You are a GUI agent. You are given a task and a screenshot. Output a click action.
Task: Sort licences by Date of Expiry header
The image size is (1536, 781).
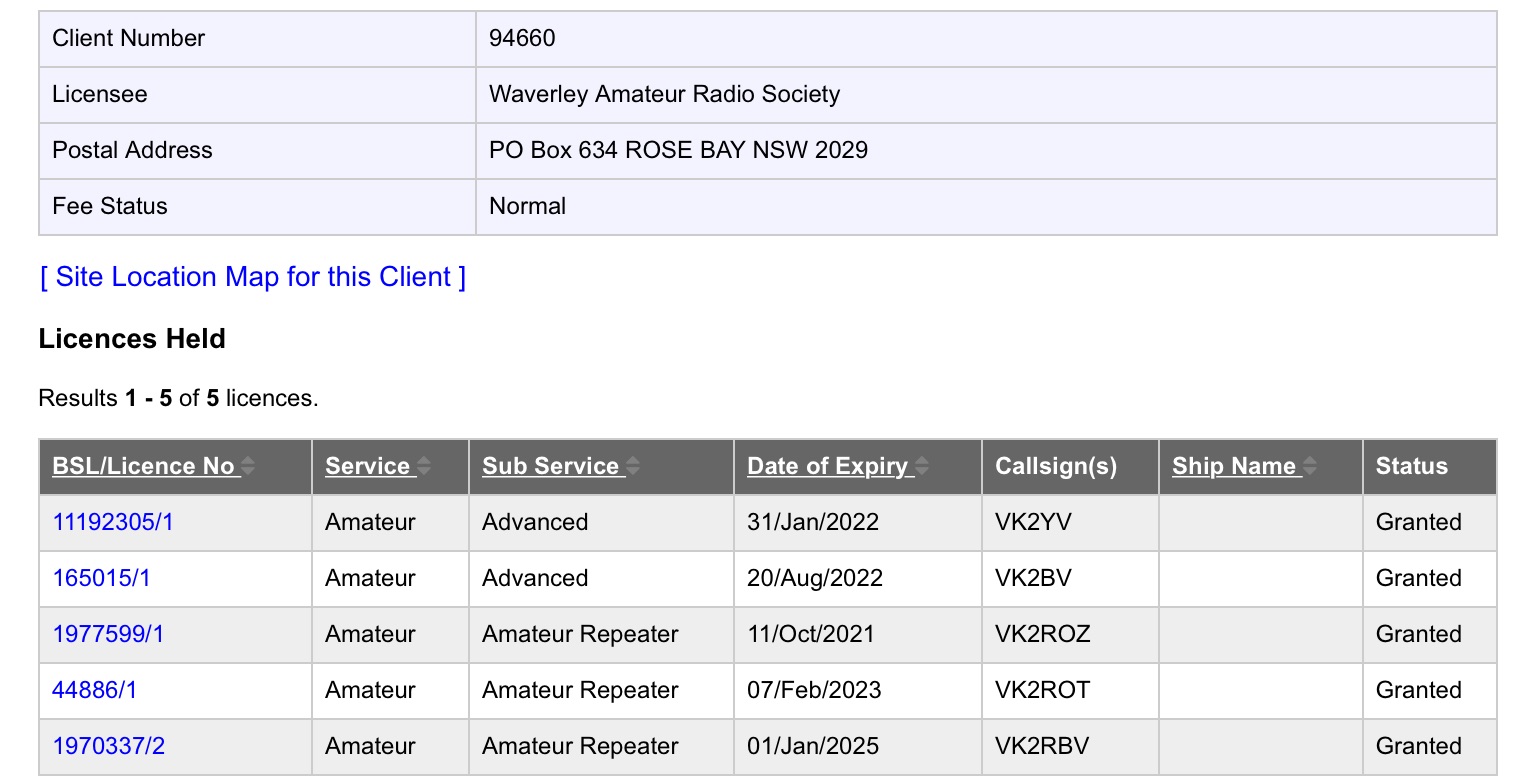pos(827,467)
